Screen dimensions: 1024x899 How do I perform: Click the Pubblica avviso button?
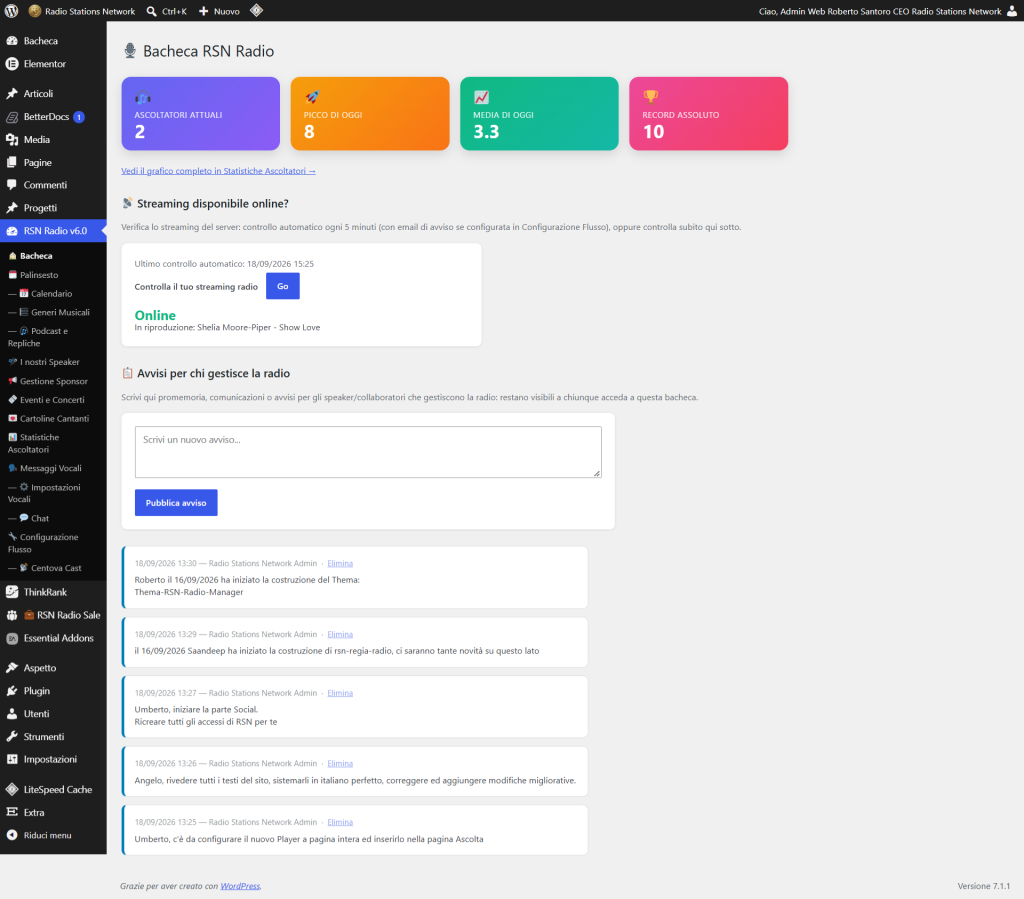click(x=176, y=503)
